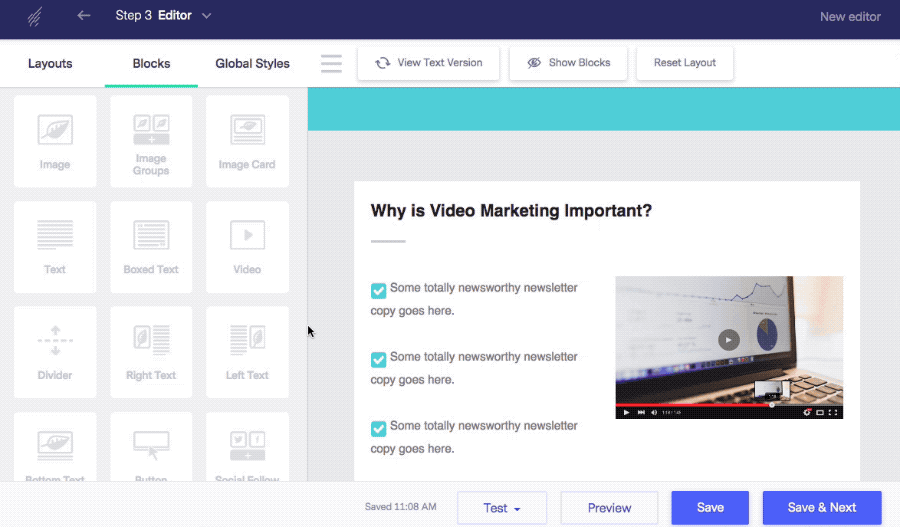Select the Image block
The image size is (900, 527).
(55, 141)
